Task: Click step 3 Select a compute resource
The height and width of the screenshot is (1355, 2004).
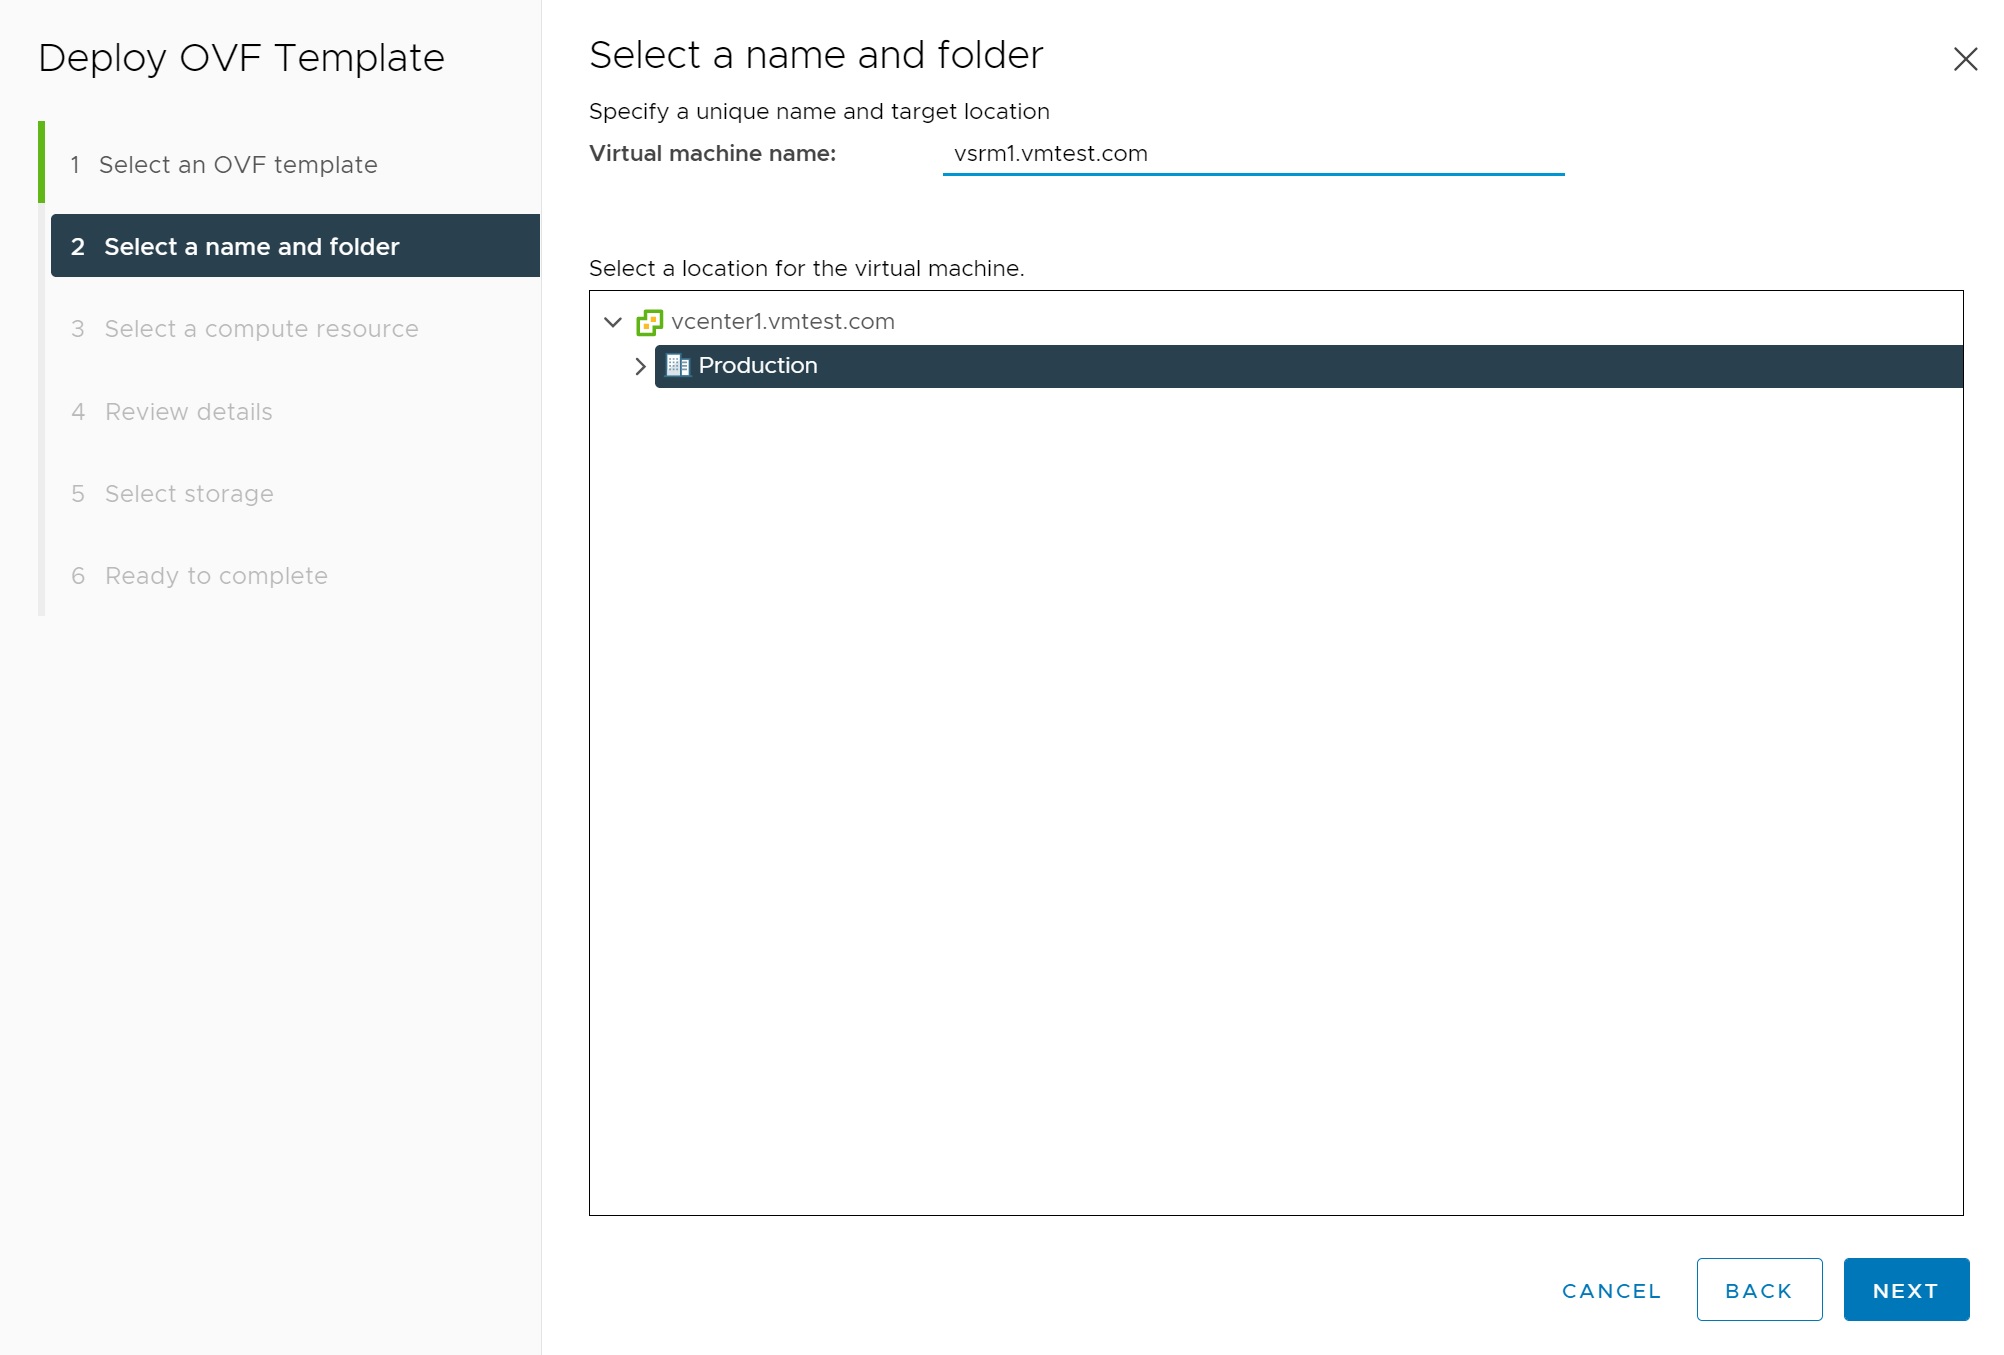Action: click(x=261, y=329)
